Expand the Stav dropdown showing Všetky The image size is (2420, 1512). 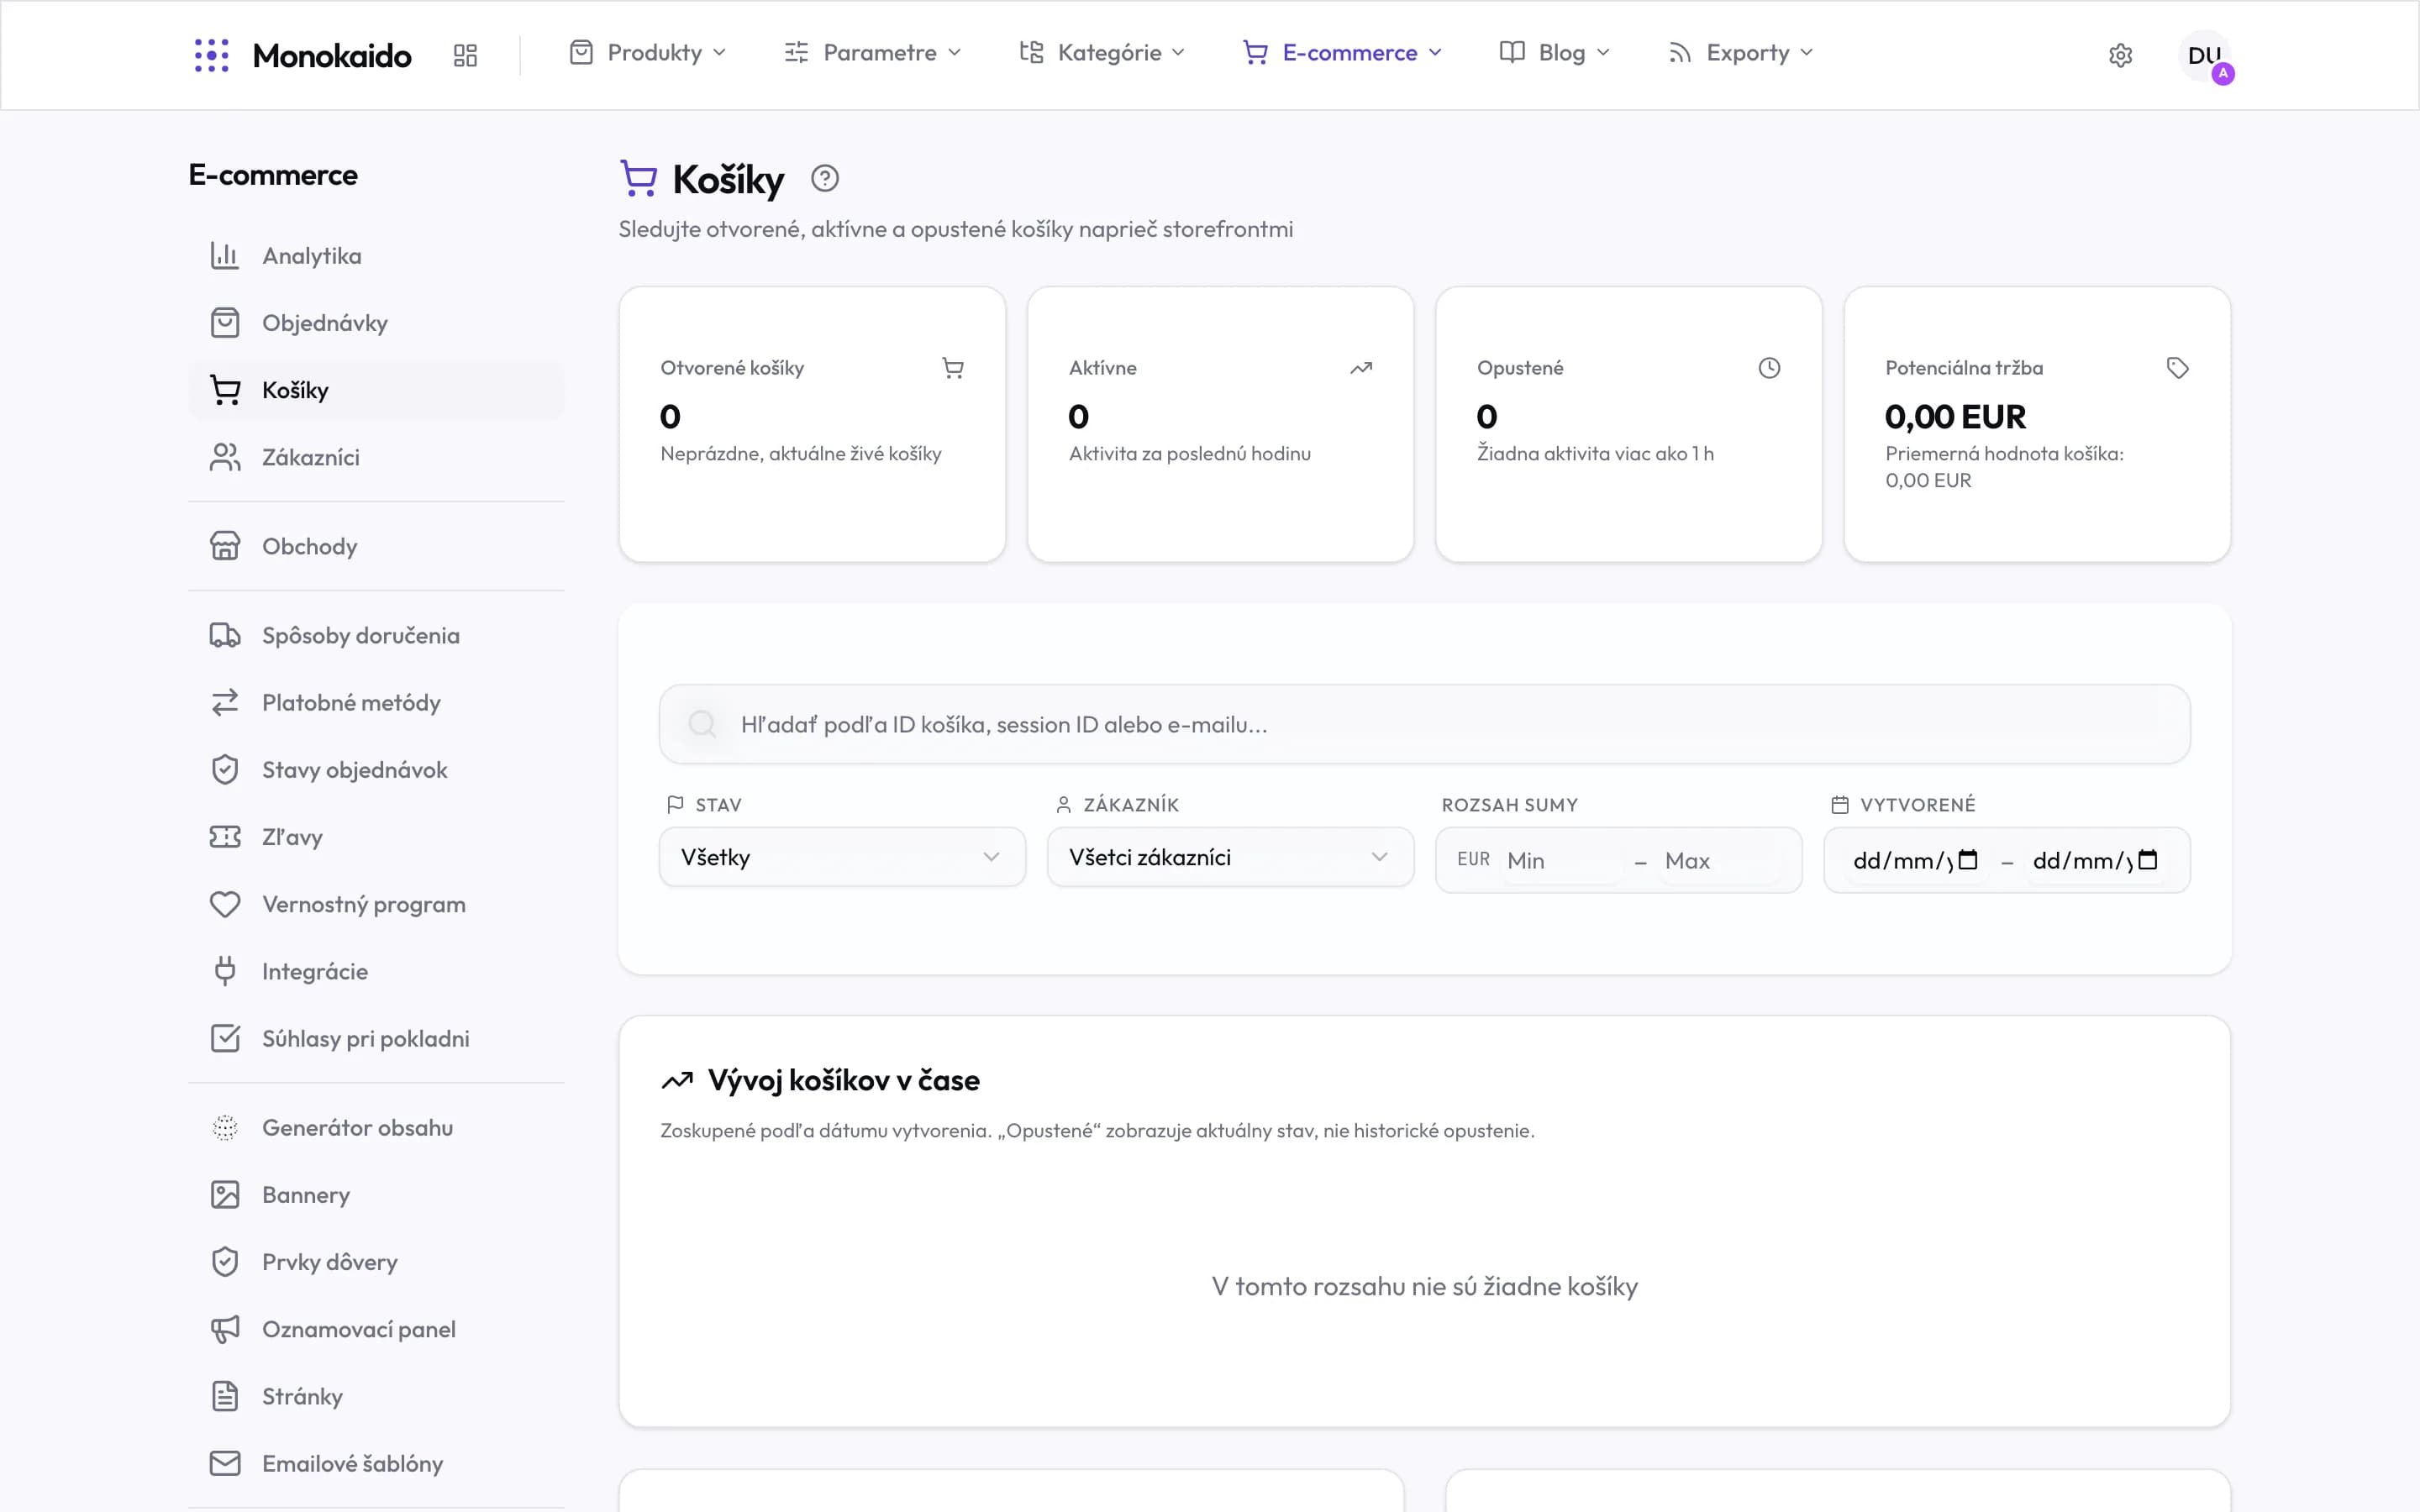coord(842,857)
